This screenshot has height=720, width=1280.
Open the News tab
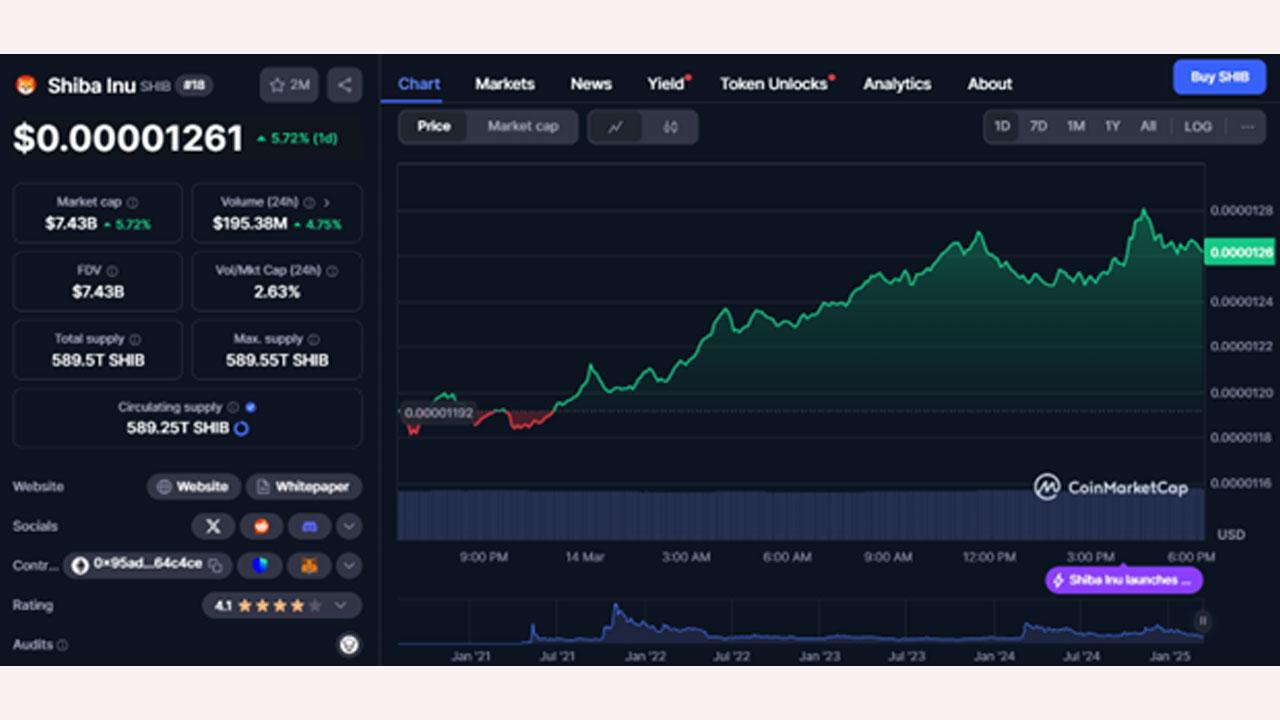[591, 84]
